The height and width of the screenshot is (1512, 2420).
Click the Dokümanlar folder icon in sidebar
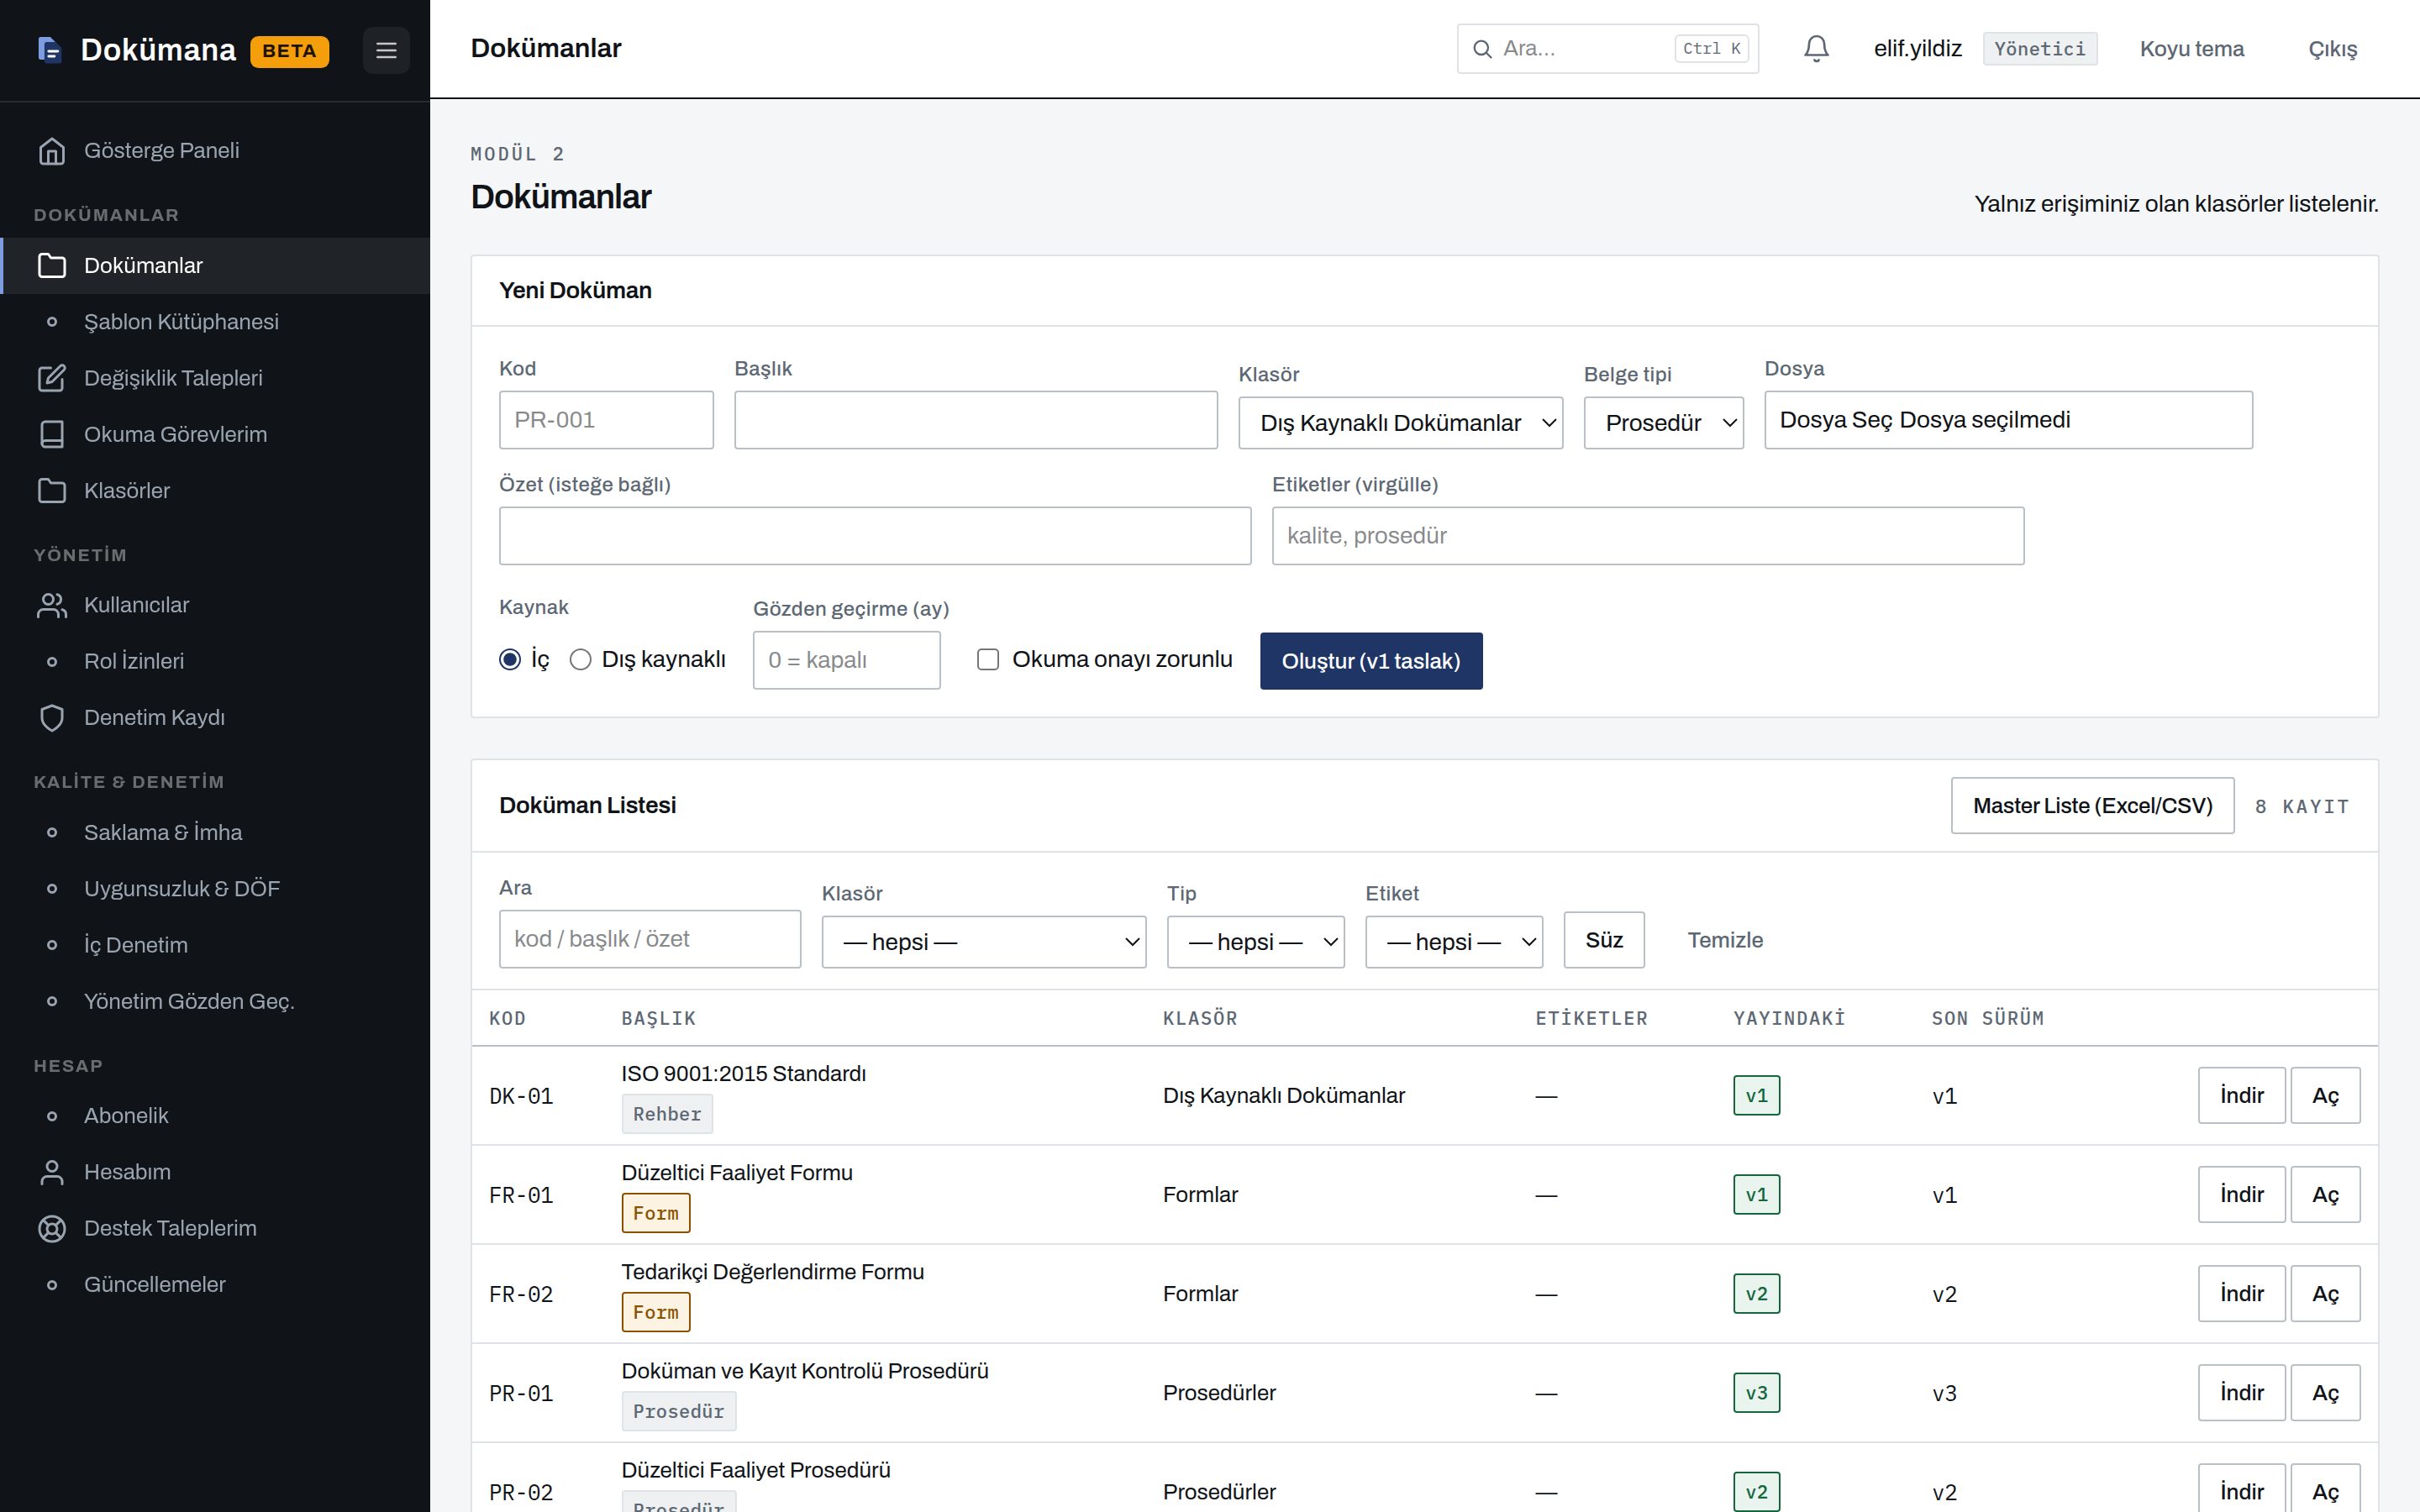coord(52,266)
